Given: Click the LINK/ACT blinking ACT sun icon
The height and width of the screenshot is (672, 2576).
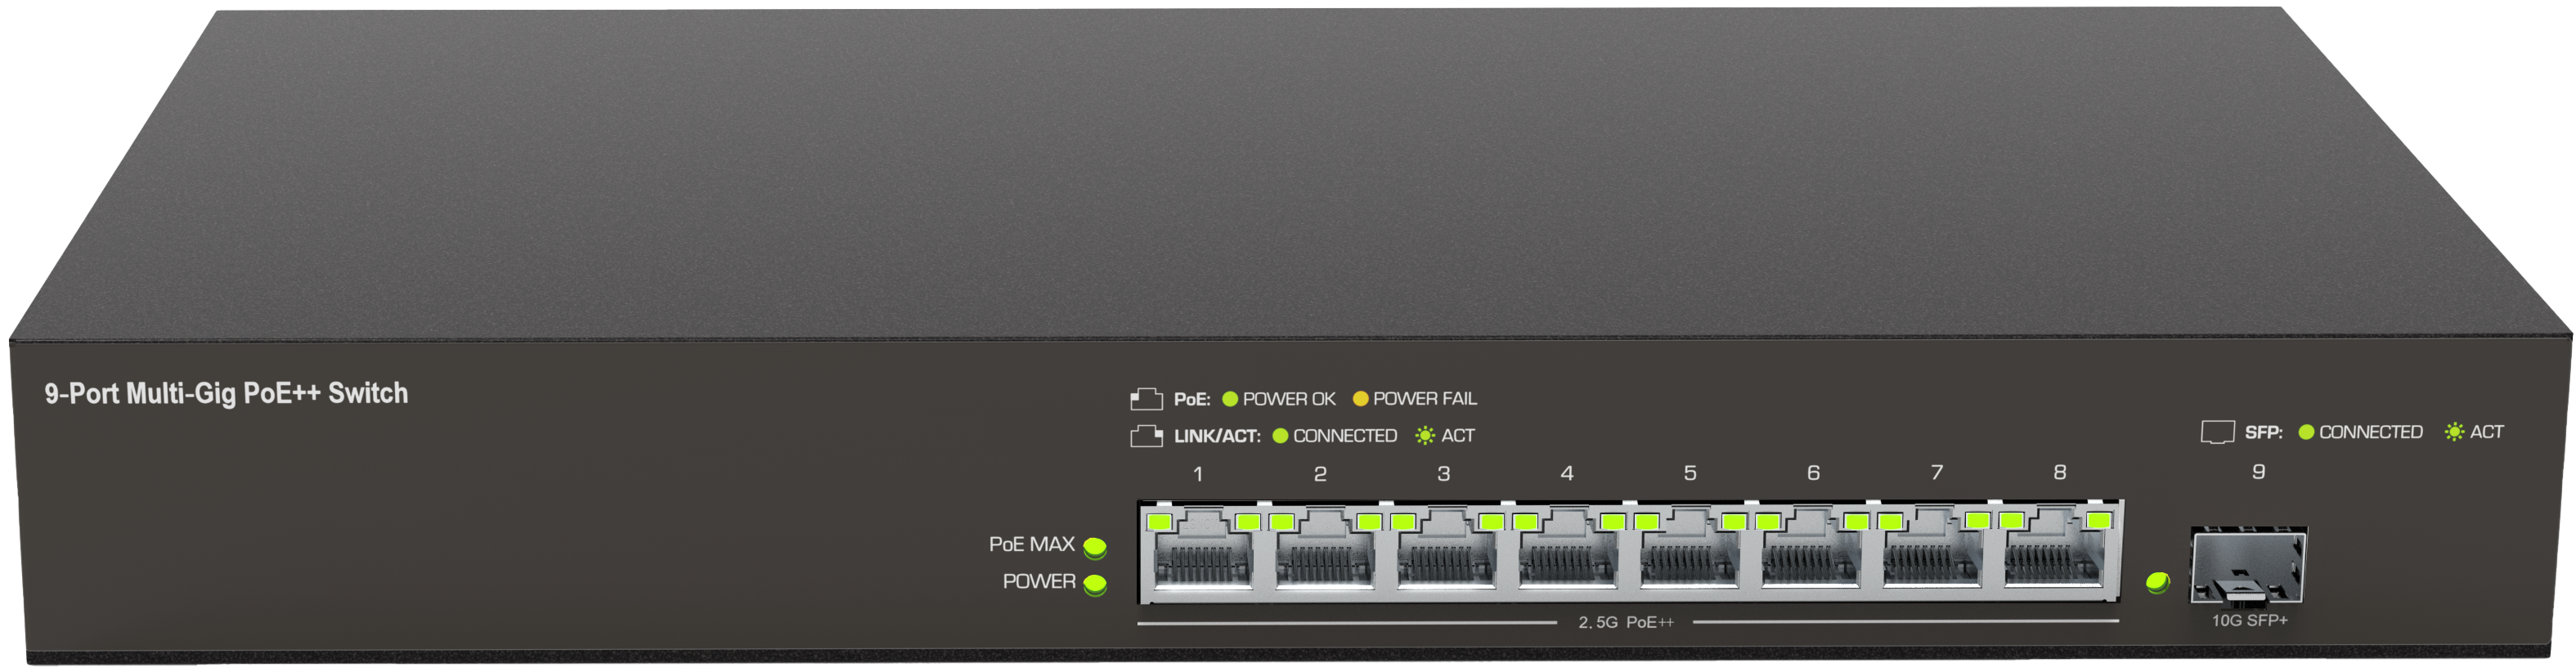Looking at the screenshot, I should [x=1425, y=436].
